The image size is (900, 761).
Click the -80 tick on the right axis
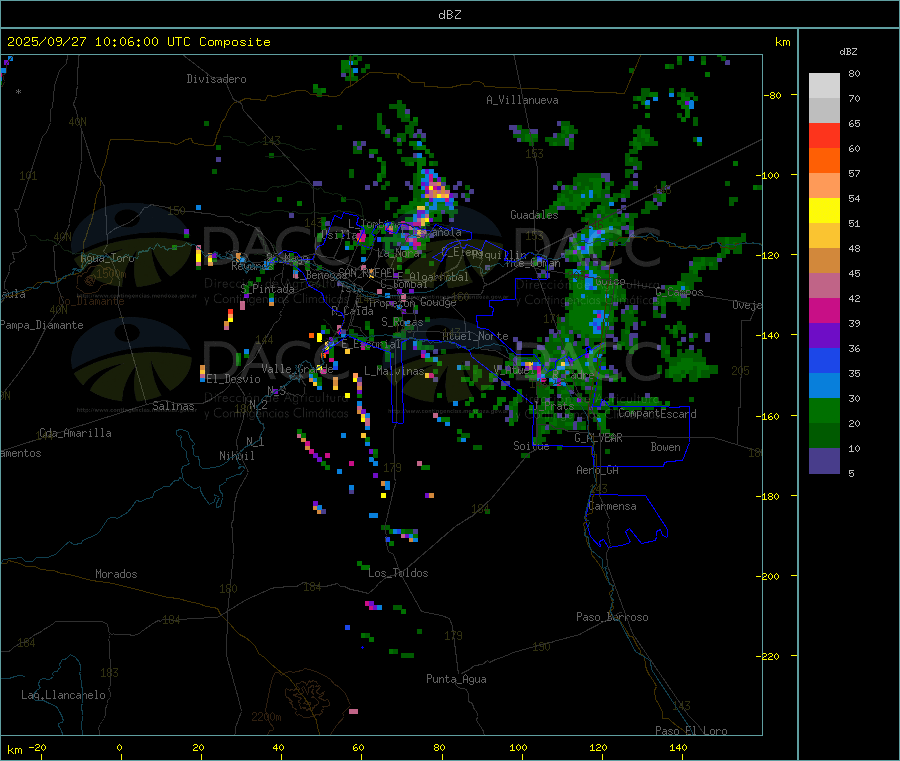(x=773, y=95)
